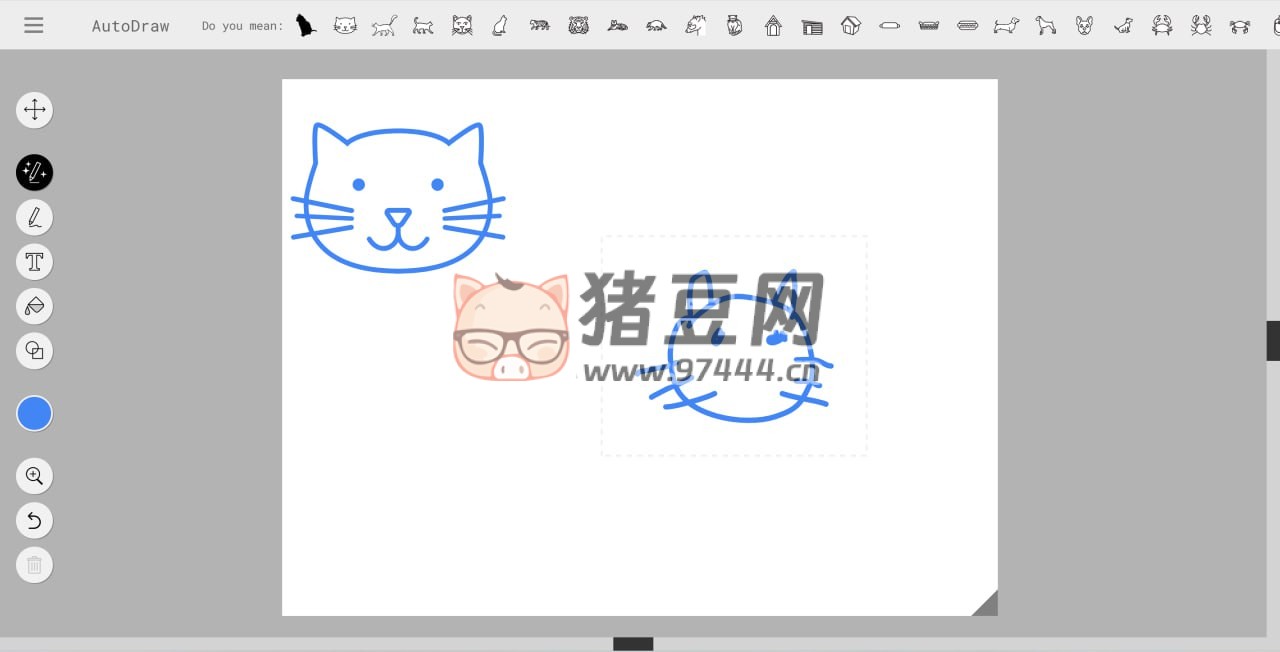The width and height of the screenshot is (1280, 652).
Task: Choose the walking tiger suggestion
Action: pos(540,25)
